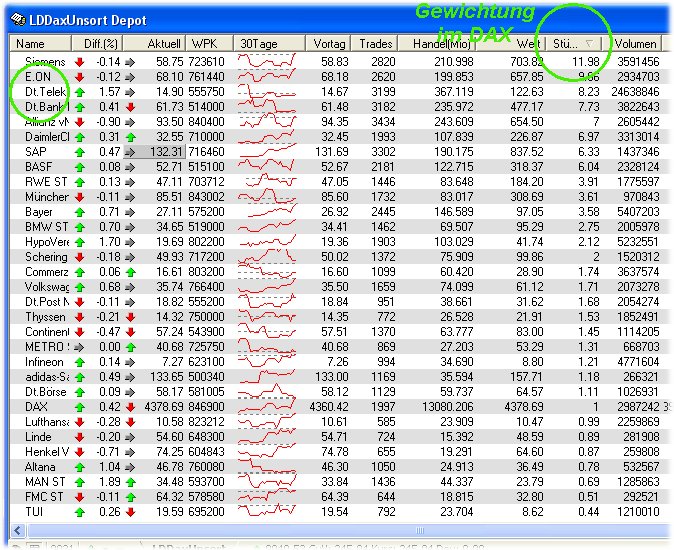
Task: Click the 30Tage column header
Action: pyautogui.click(x=270, y=44)
